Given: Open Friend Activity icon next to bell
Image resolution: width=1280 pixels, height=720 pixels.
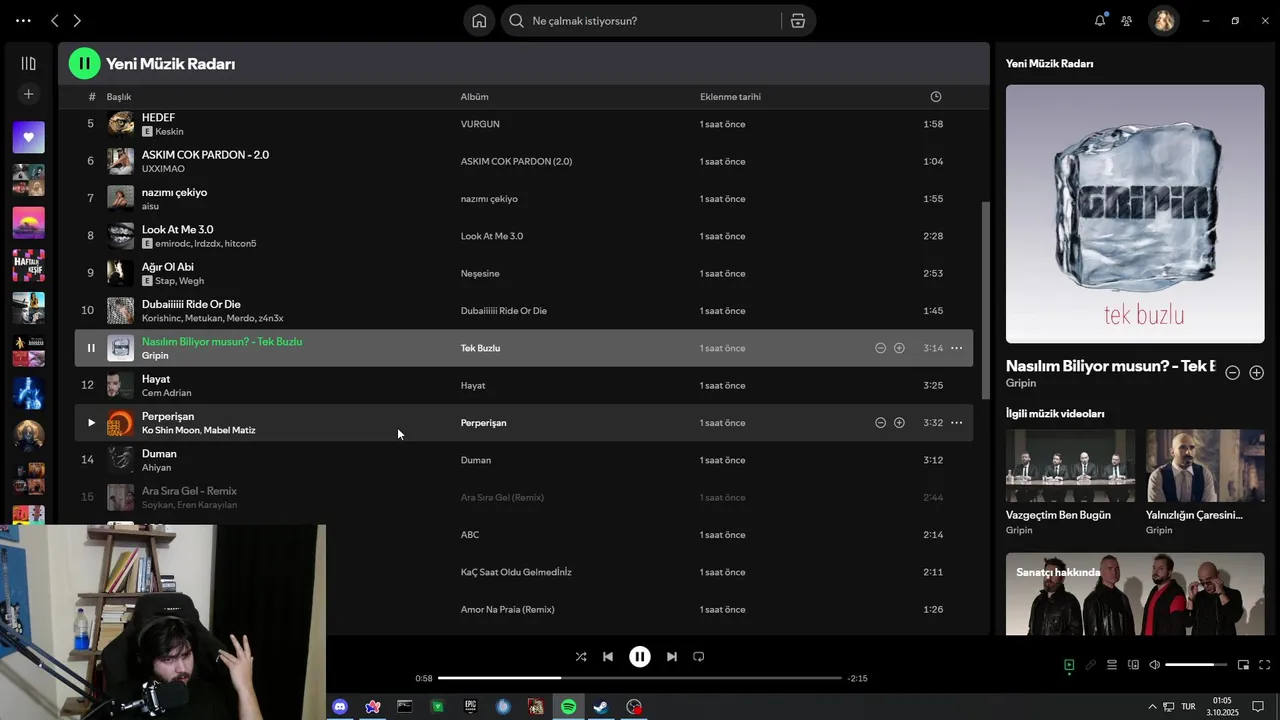Looking at the screenshot, I should click(x=1127, y=20).
